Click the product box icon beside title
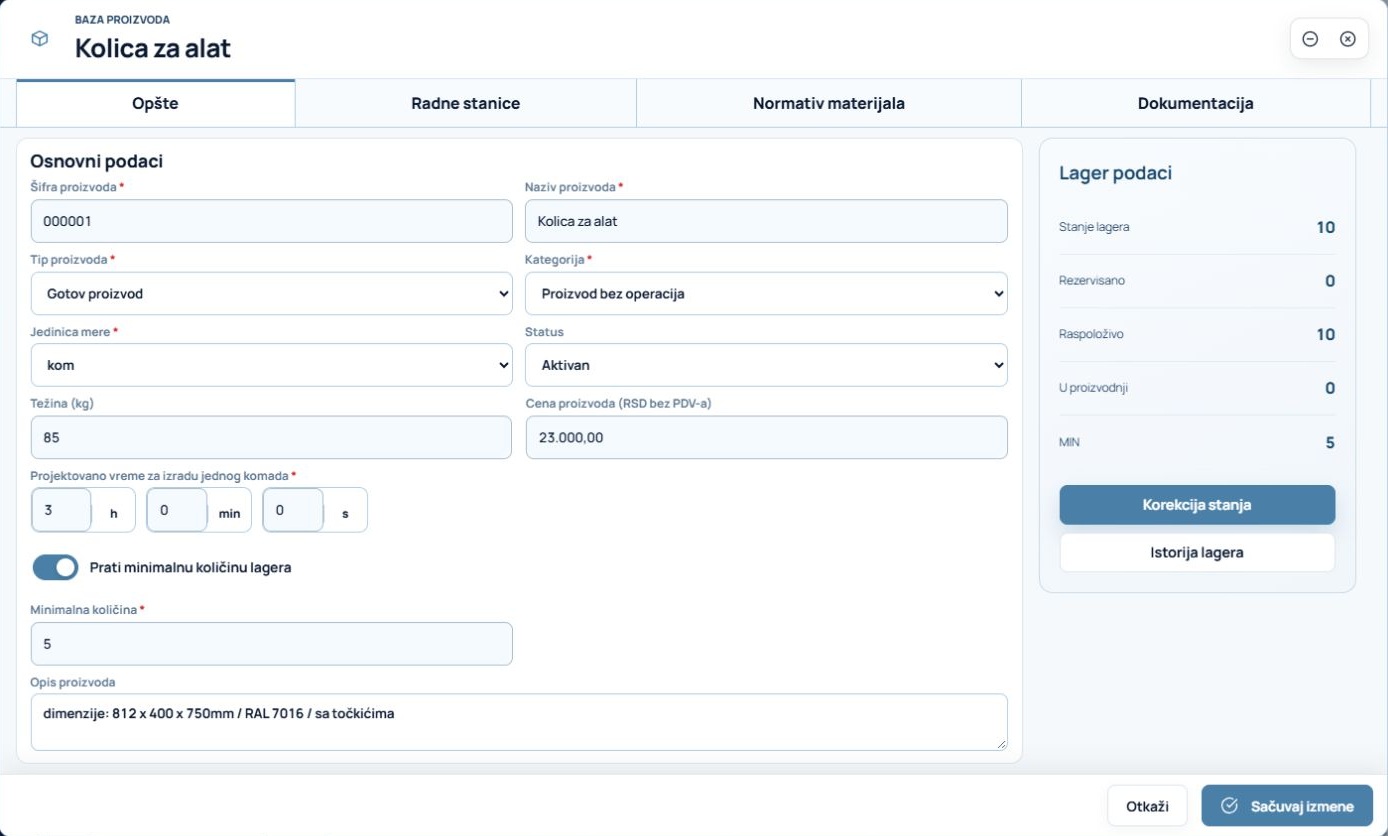 pos(39,39)
